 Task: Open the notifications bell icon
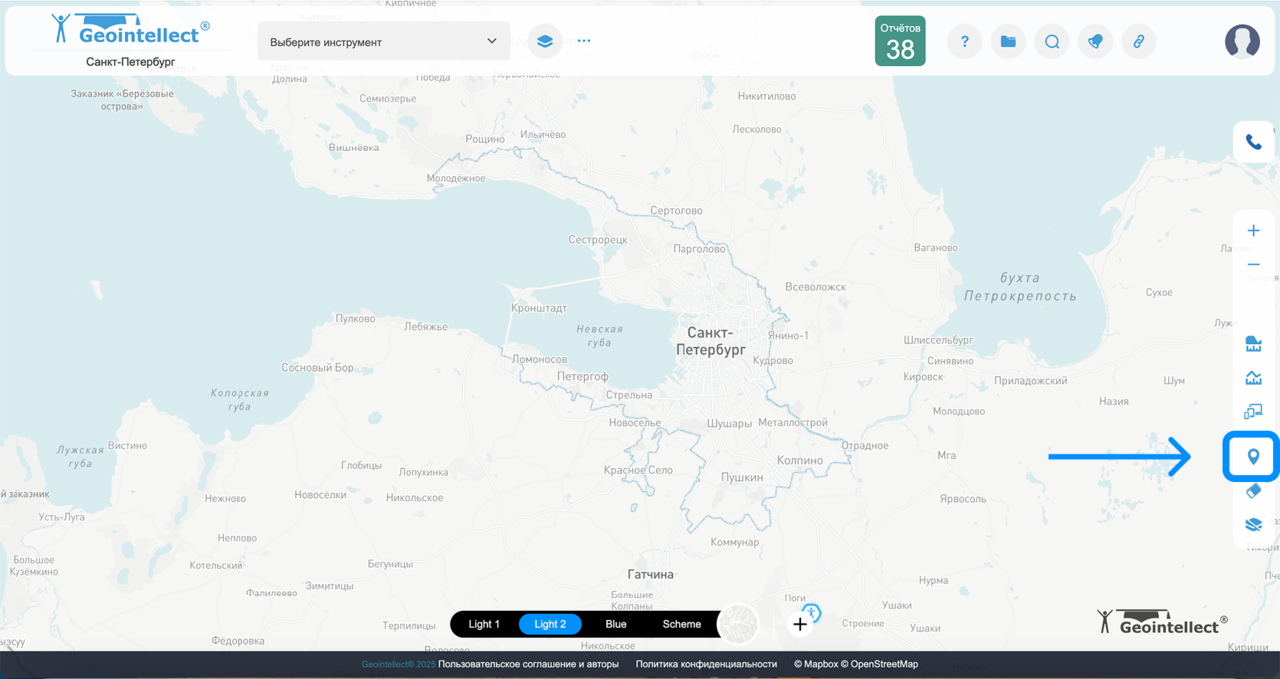[1095, 42]
